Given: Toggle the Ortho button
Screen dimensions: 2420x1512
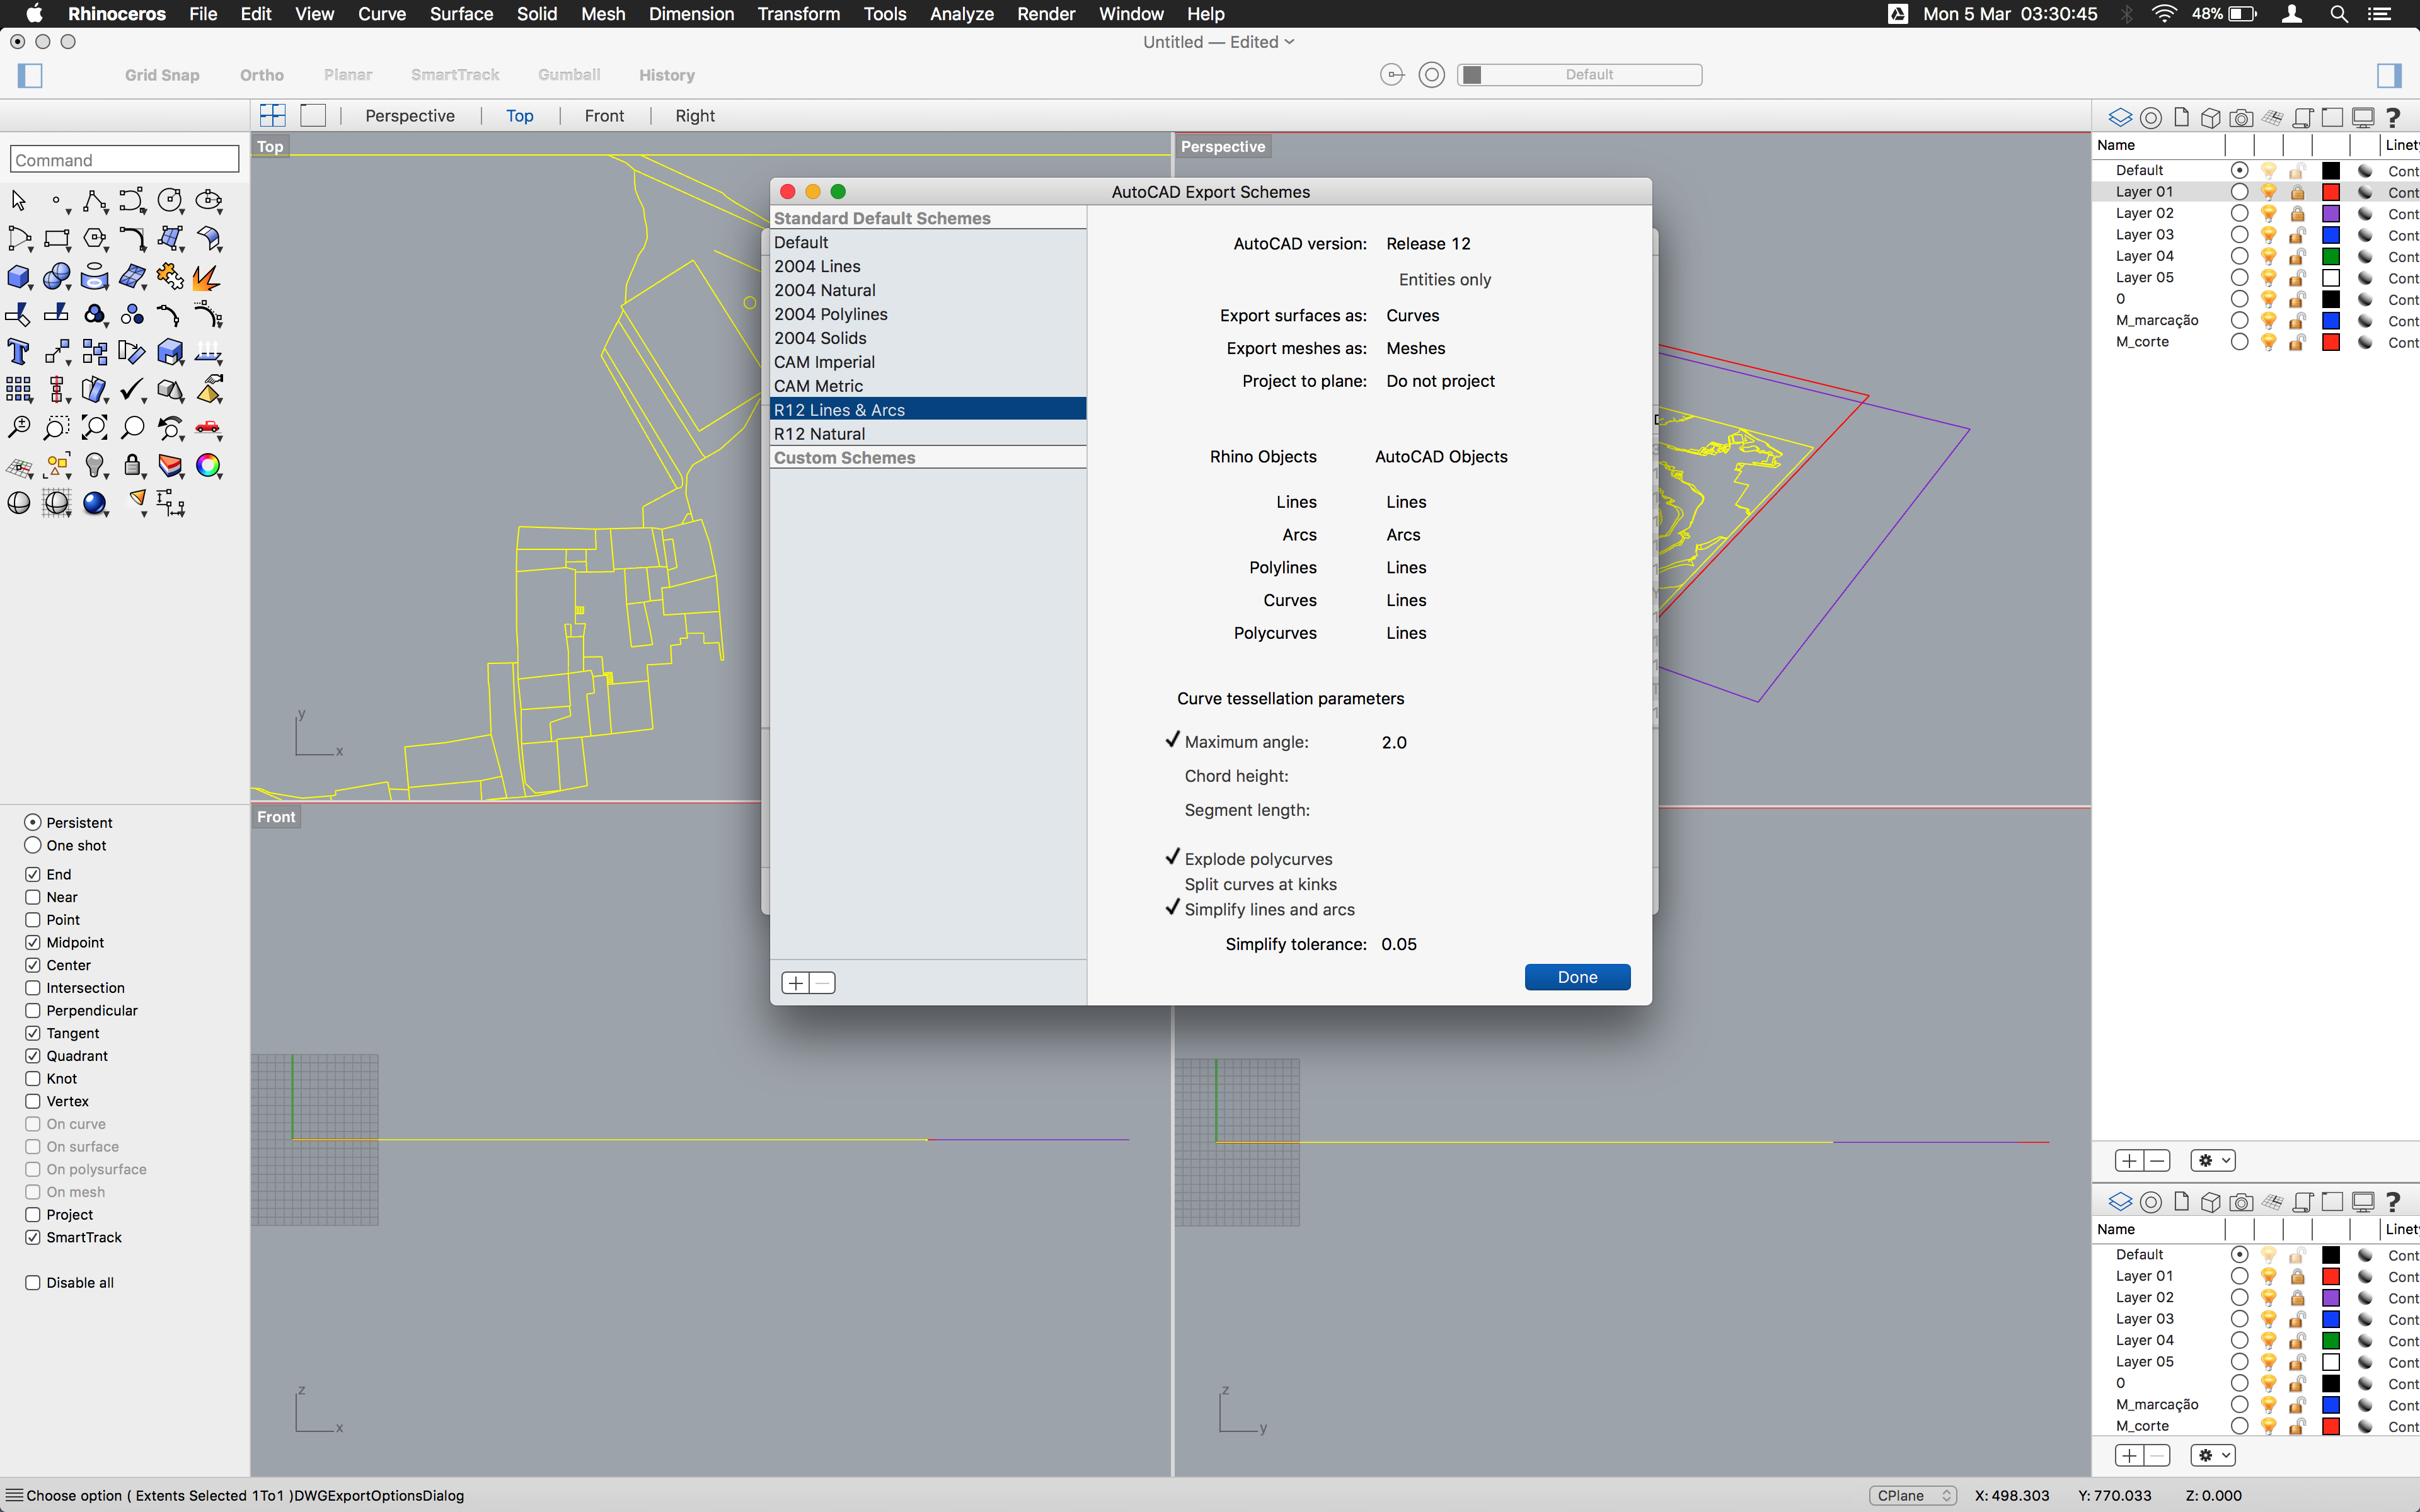Looking at the screenshot, I should click(262, 75).
